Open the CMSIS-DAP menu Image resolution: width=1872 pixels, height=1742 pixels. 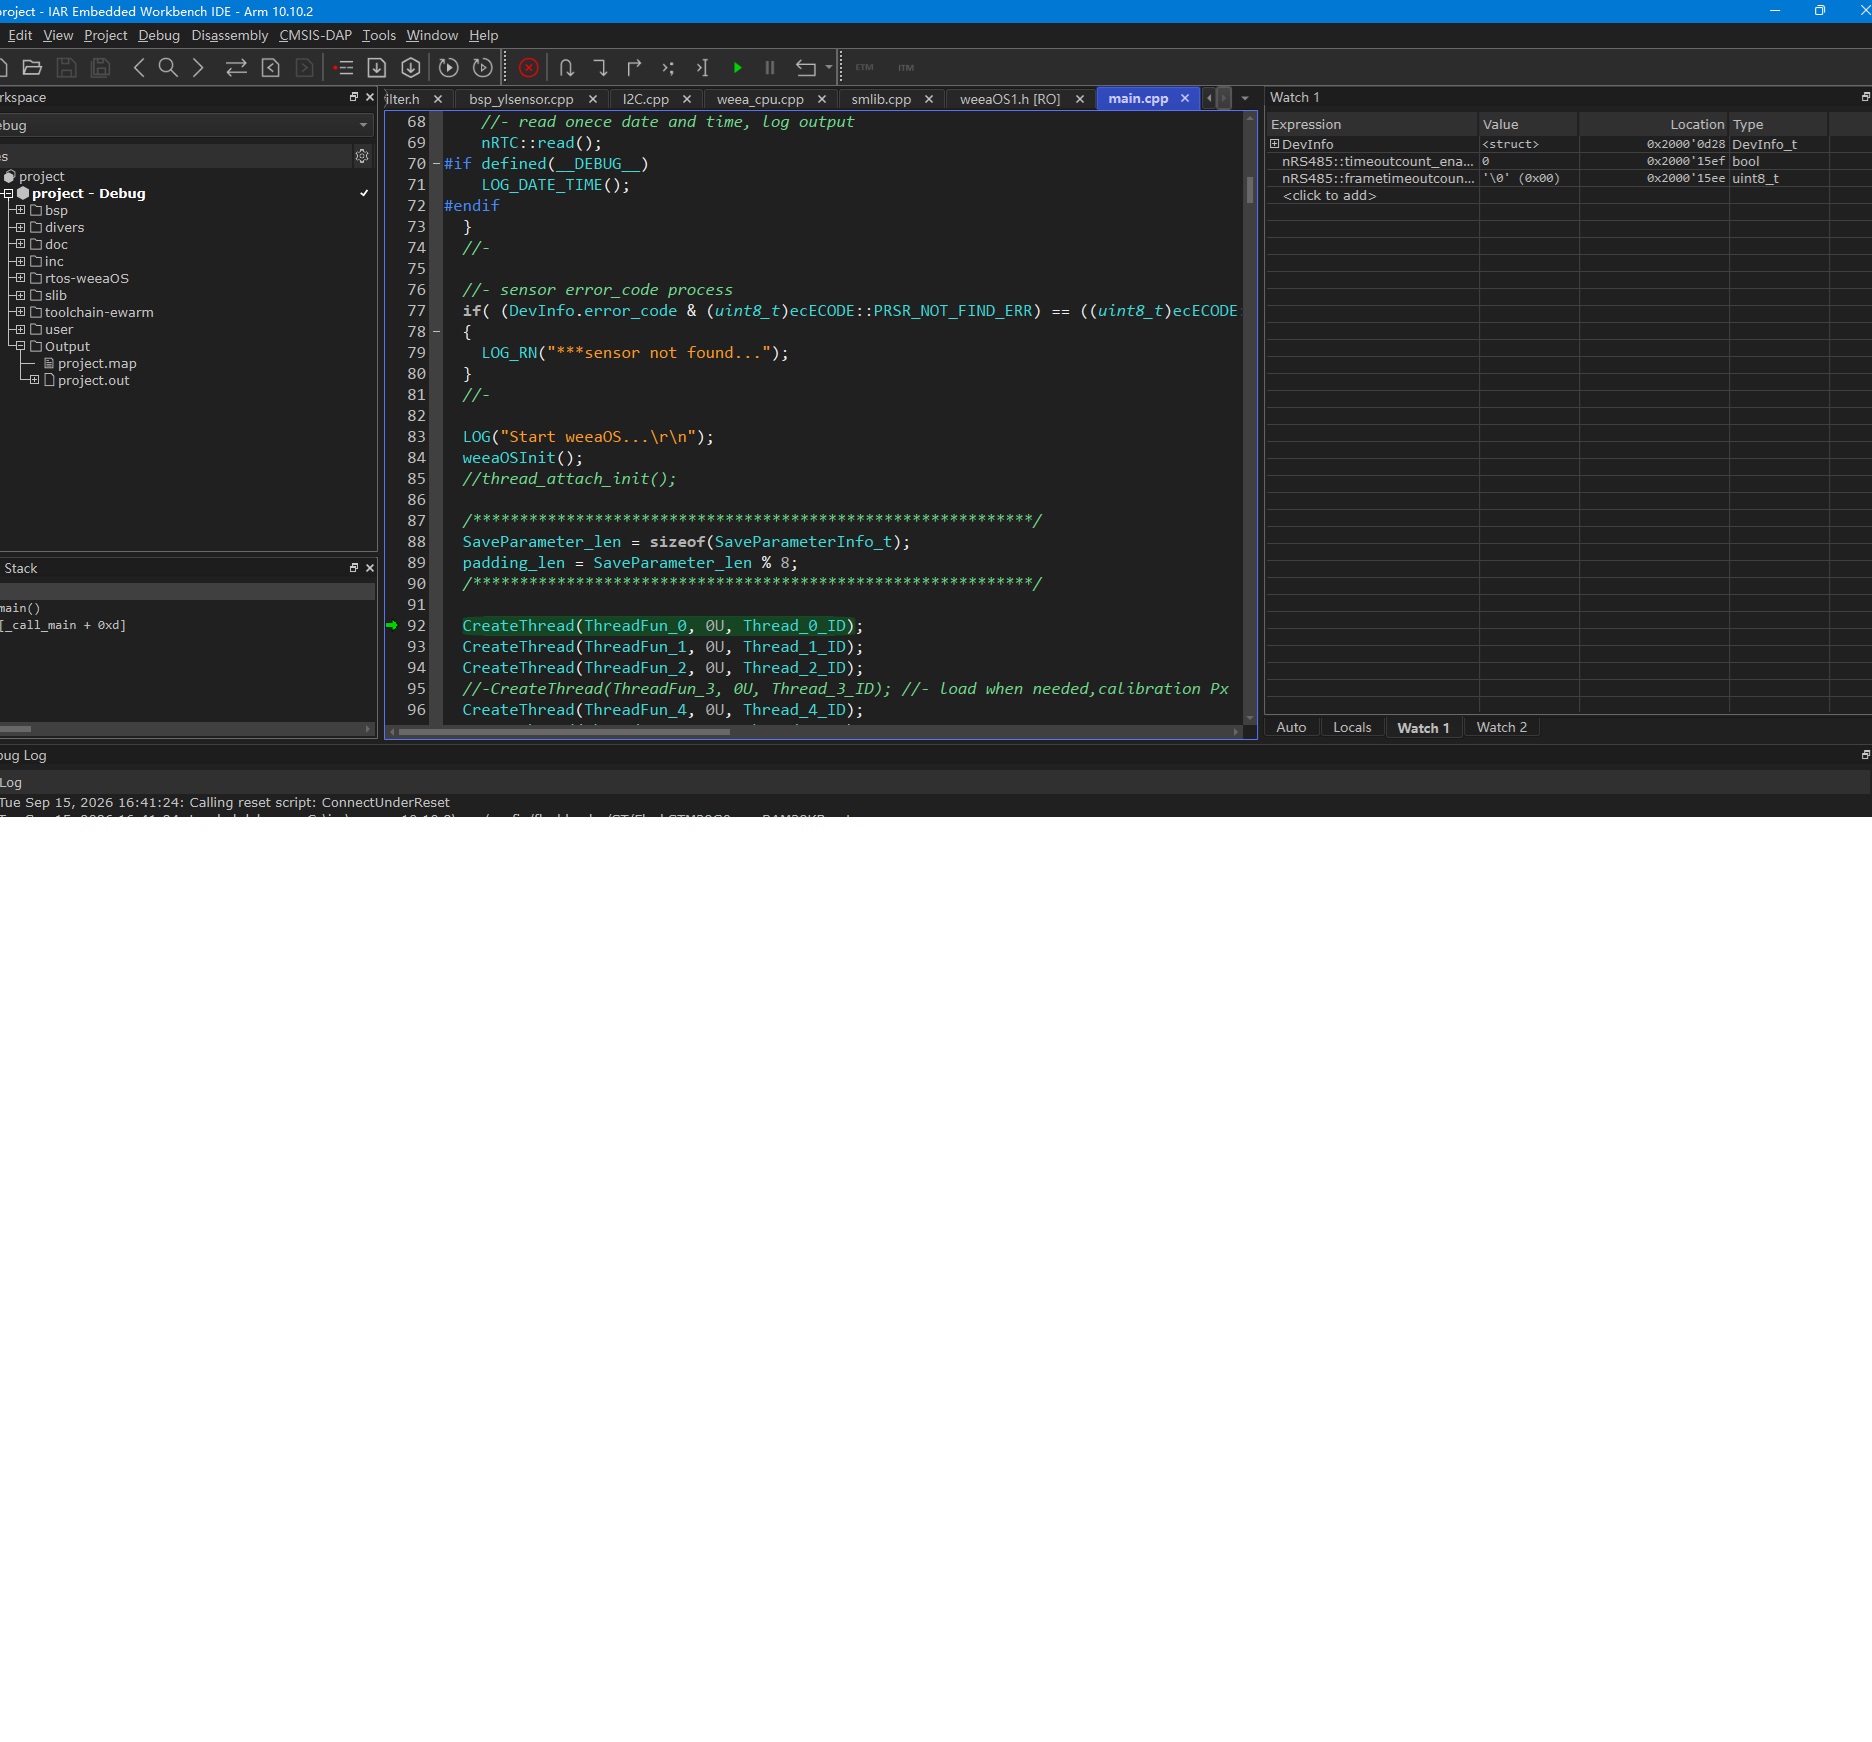[x=315, y=35]
